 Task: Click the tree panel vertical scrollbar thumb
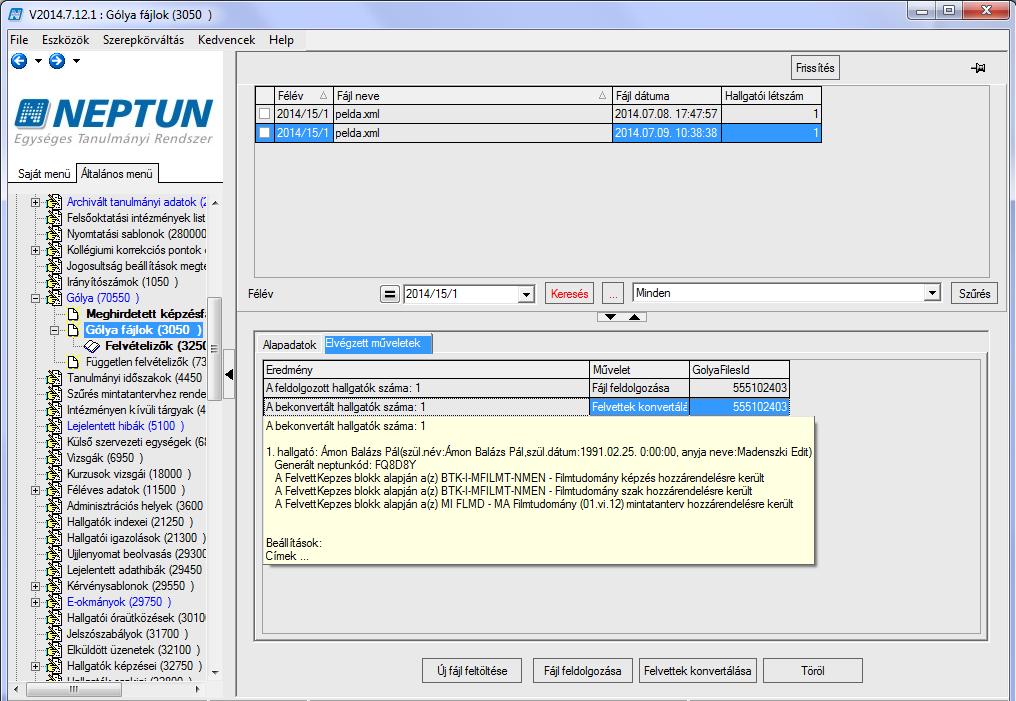214,349
